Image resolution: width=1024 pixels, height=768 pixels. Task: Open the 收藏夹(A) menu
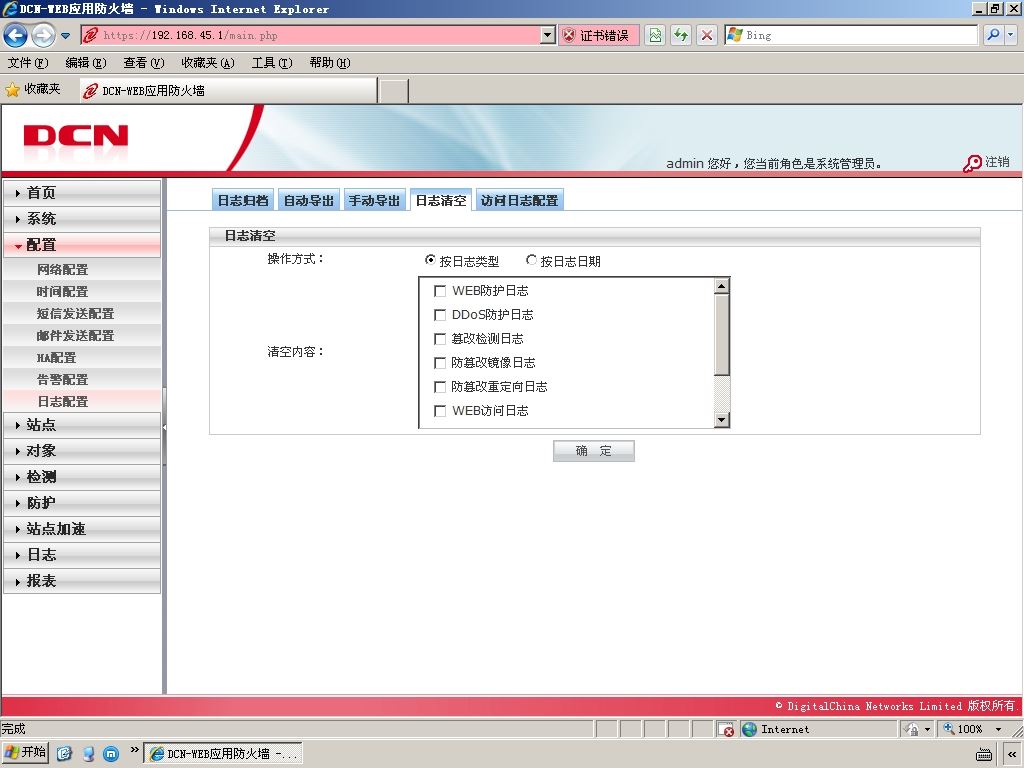click(x=208, y=63)
